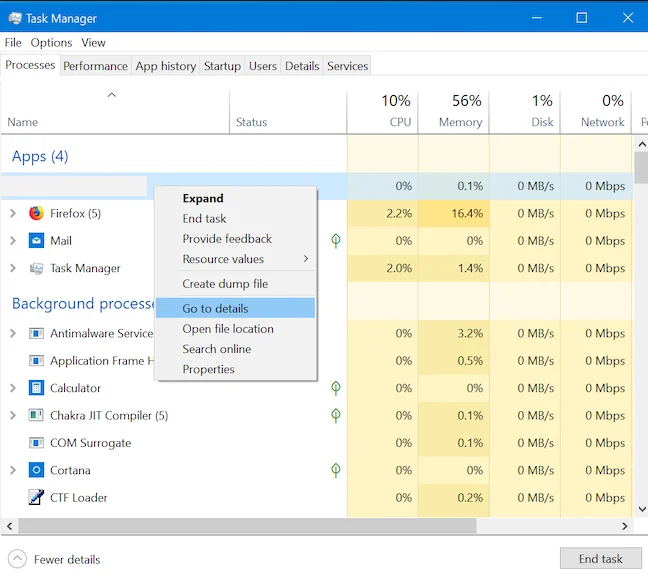This screenshot has height=579, width=648.
Task: Open the Resource values submenu arrow
Action: click(306, 259)
